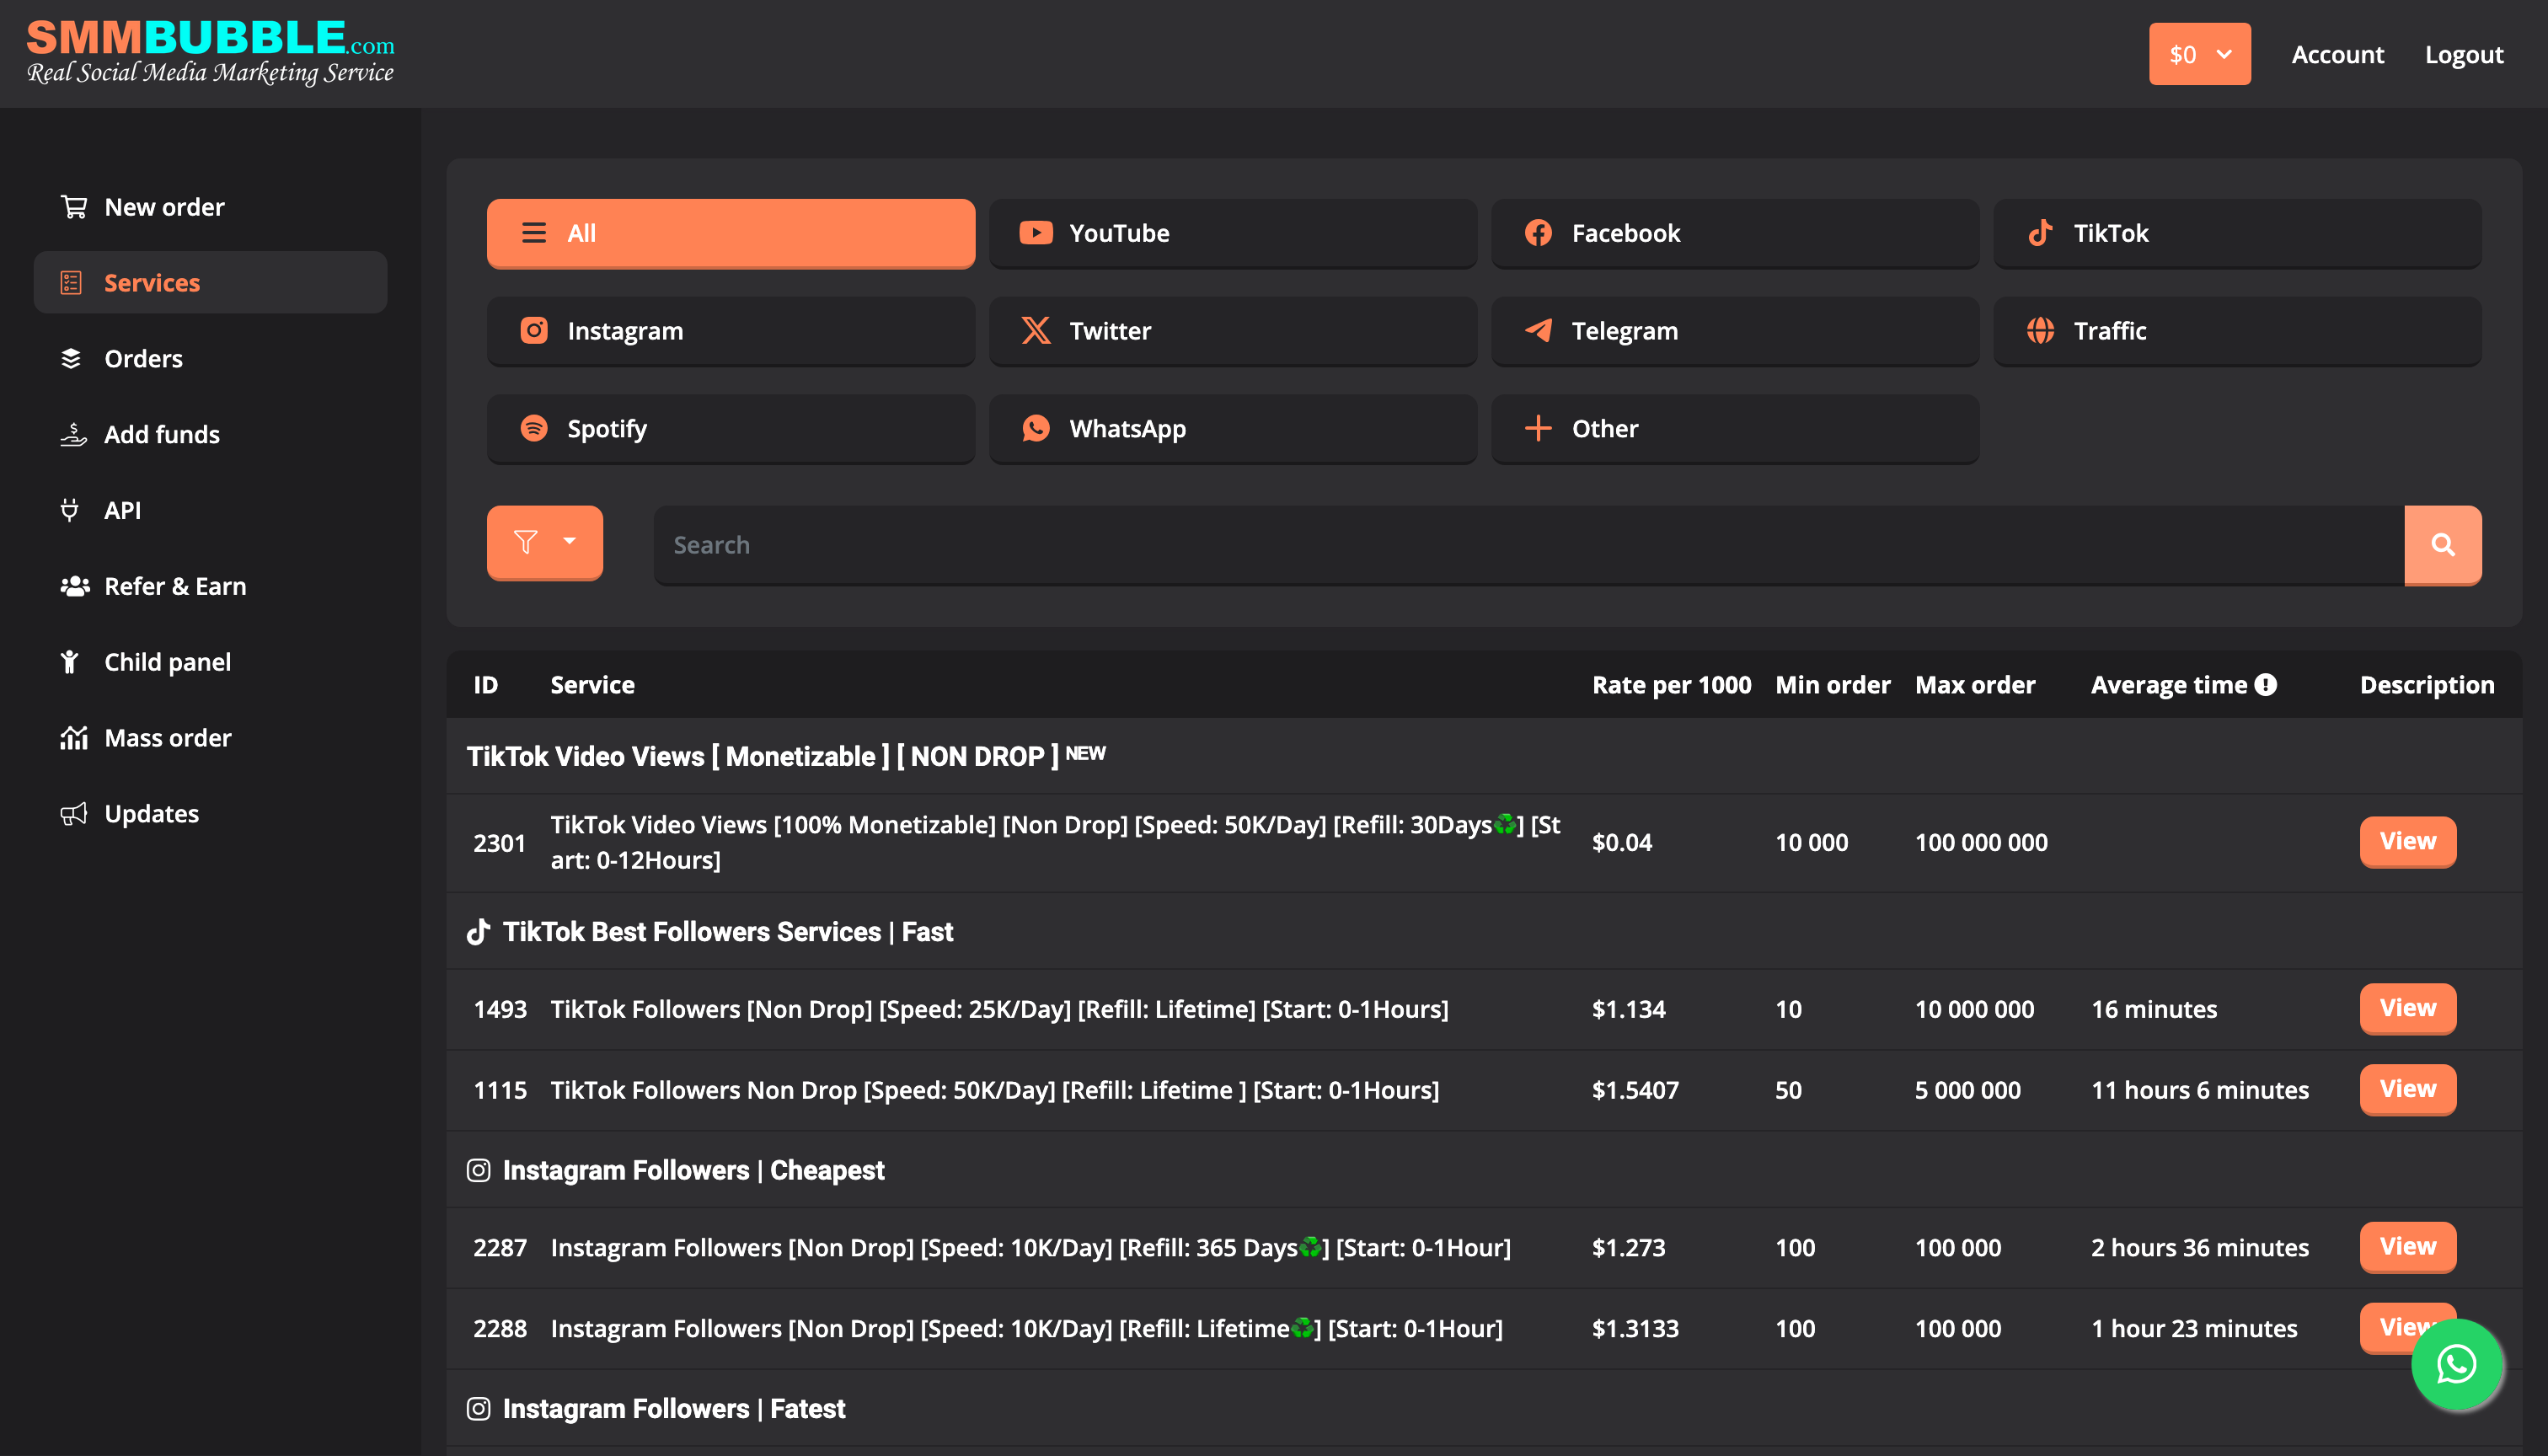Expand the $0 balance dropdown
The width and height of the screenshot is (2548, 1456).
pyautogui.click(x=2199, y=54)
